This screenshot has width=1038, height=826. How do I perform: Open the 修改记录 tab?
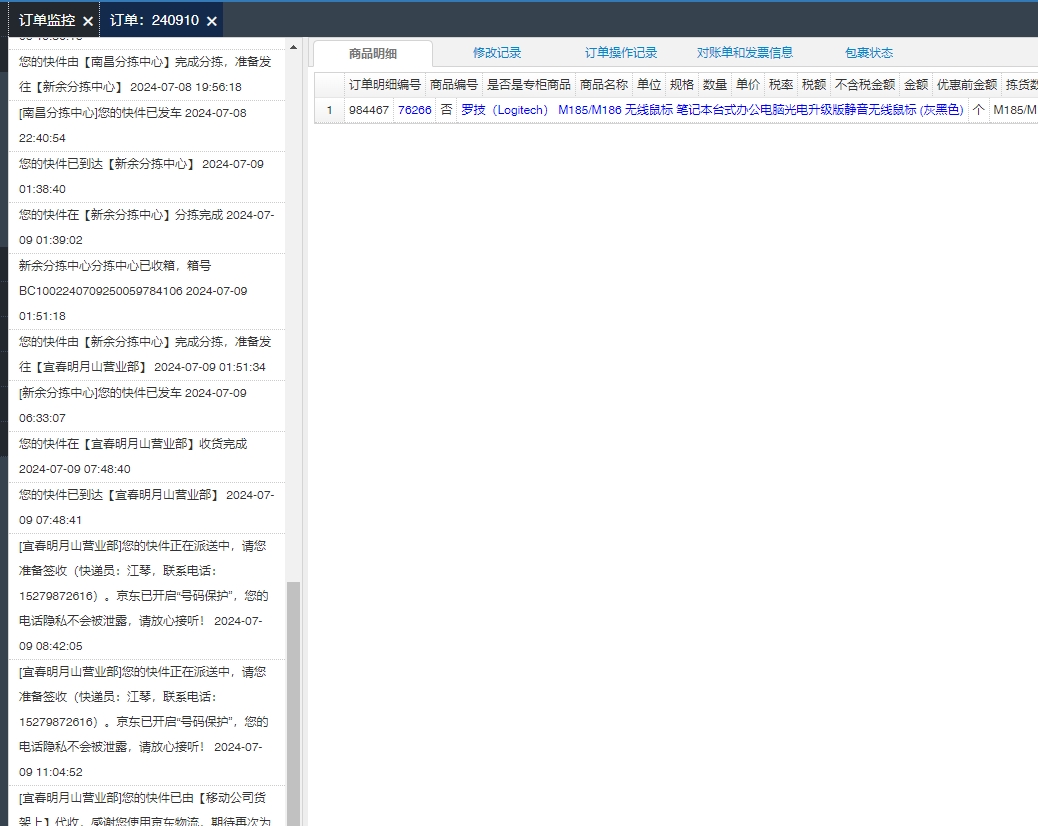(x=497, y=53)
